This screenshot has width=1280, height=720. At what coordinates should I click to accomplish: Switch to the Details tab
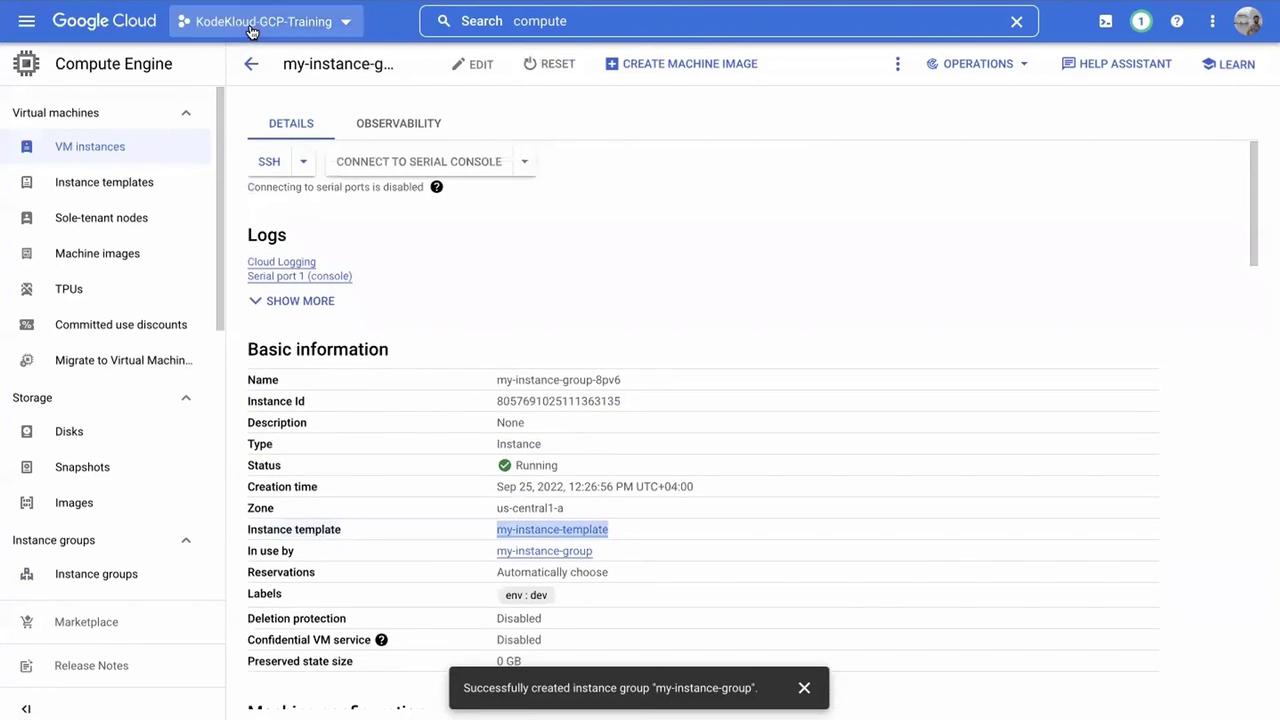click(x=291, y=124)
